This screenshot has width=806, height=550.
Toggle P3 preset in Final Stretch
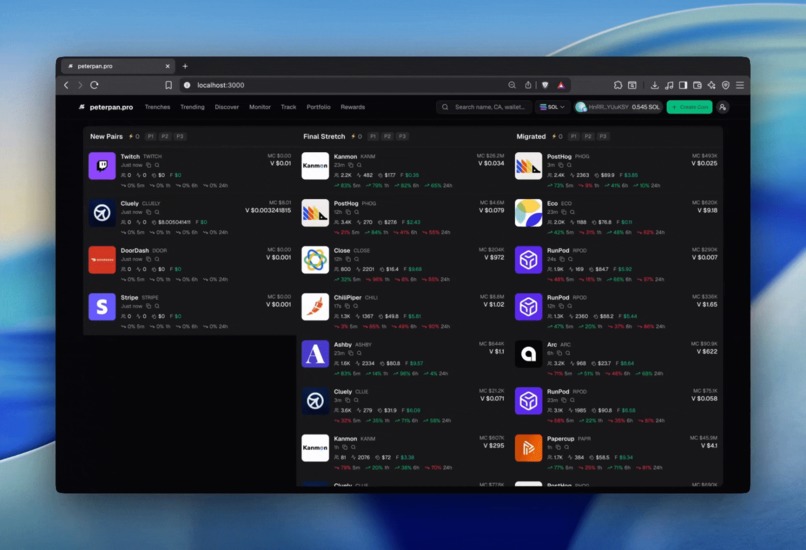(x=402, y=136)
